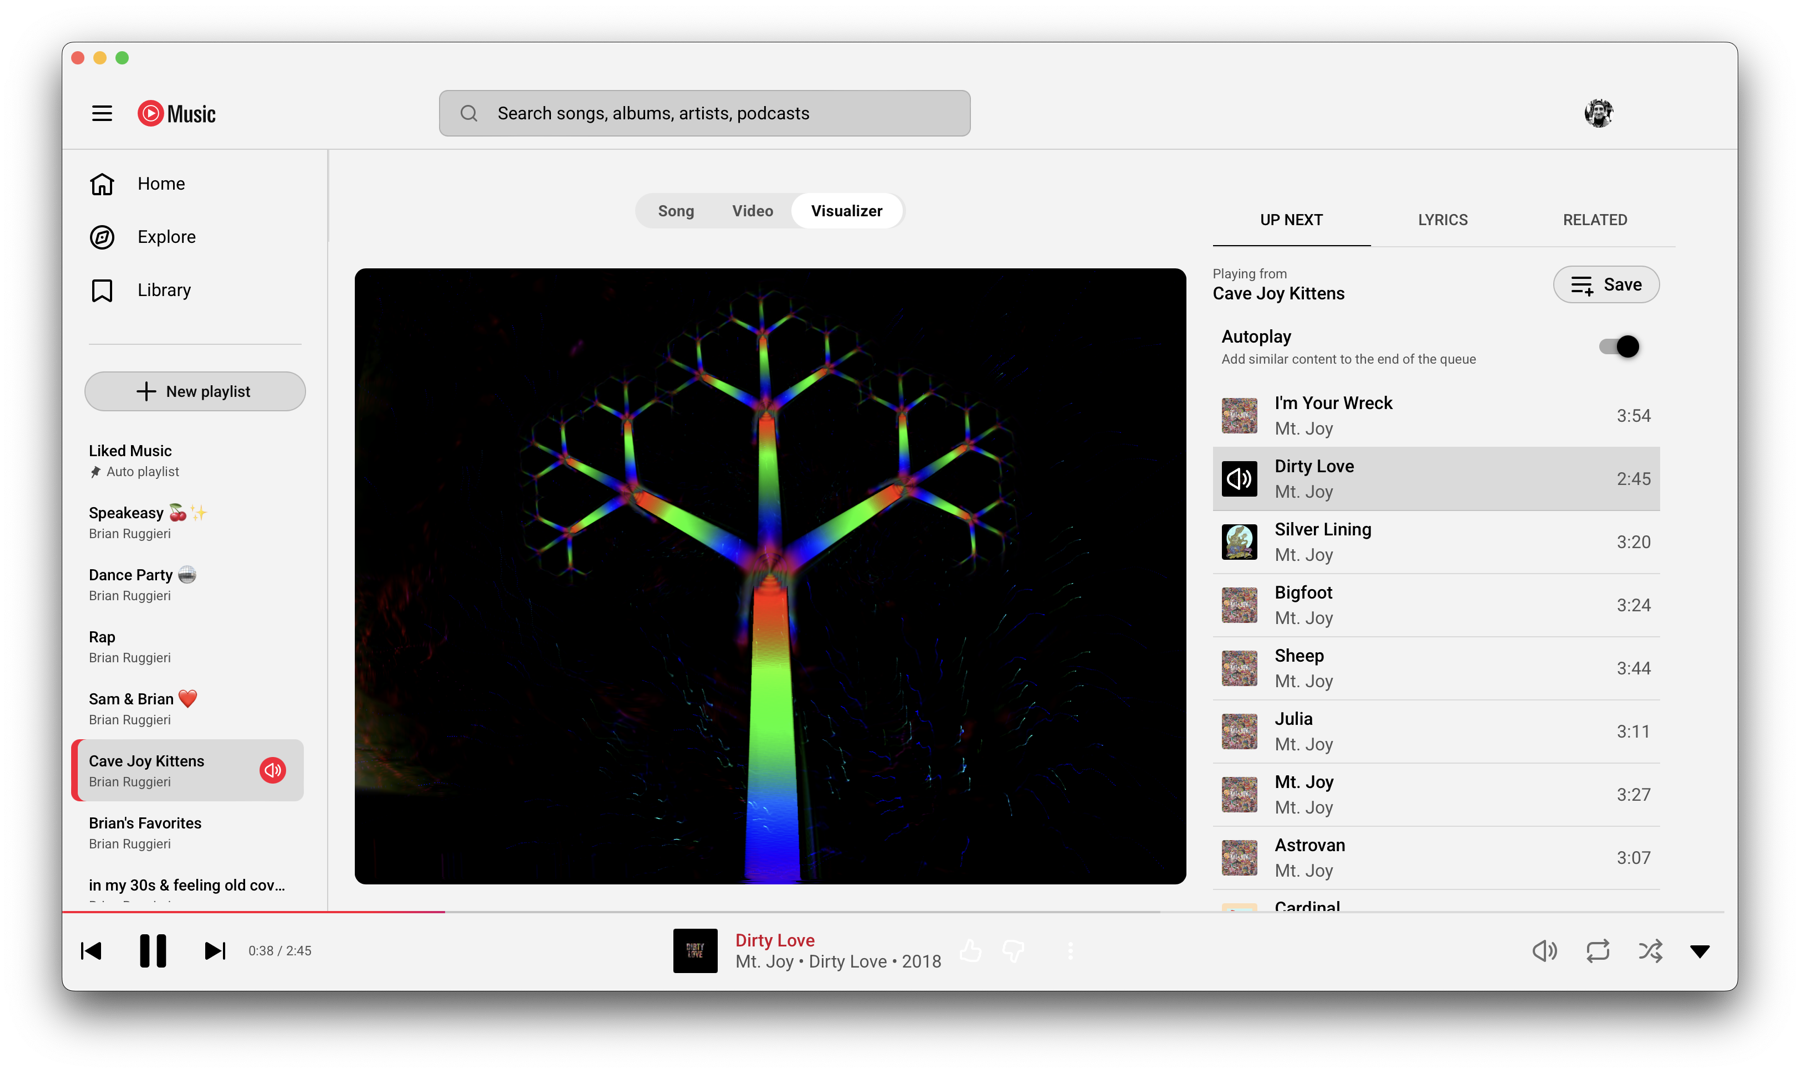This screenshot has width=1800, height=1073.
Task: Click the now-playing speaker icon on Cave Joy Kittens
Action: 273,770
